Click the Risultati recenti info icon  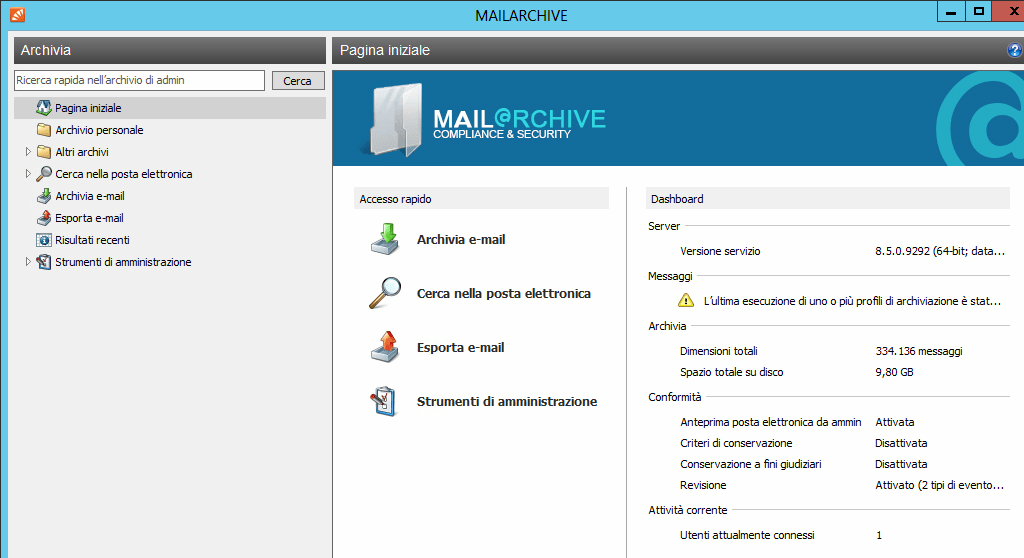(44, 240)
